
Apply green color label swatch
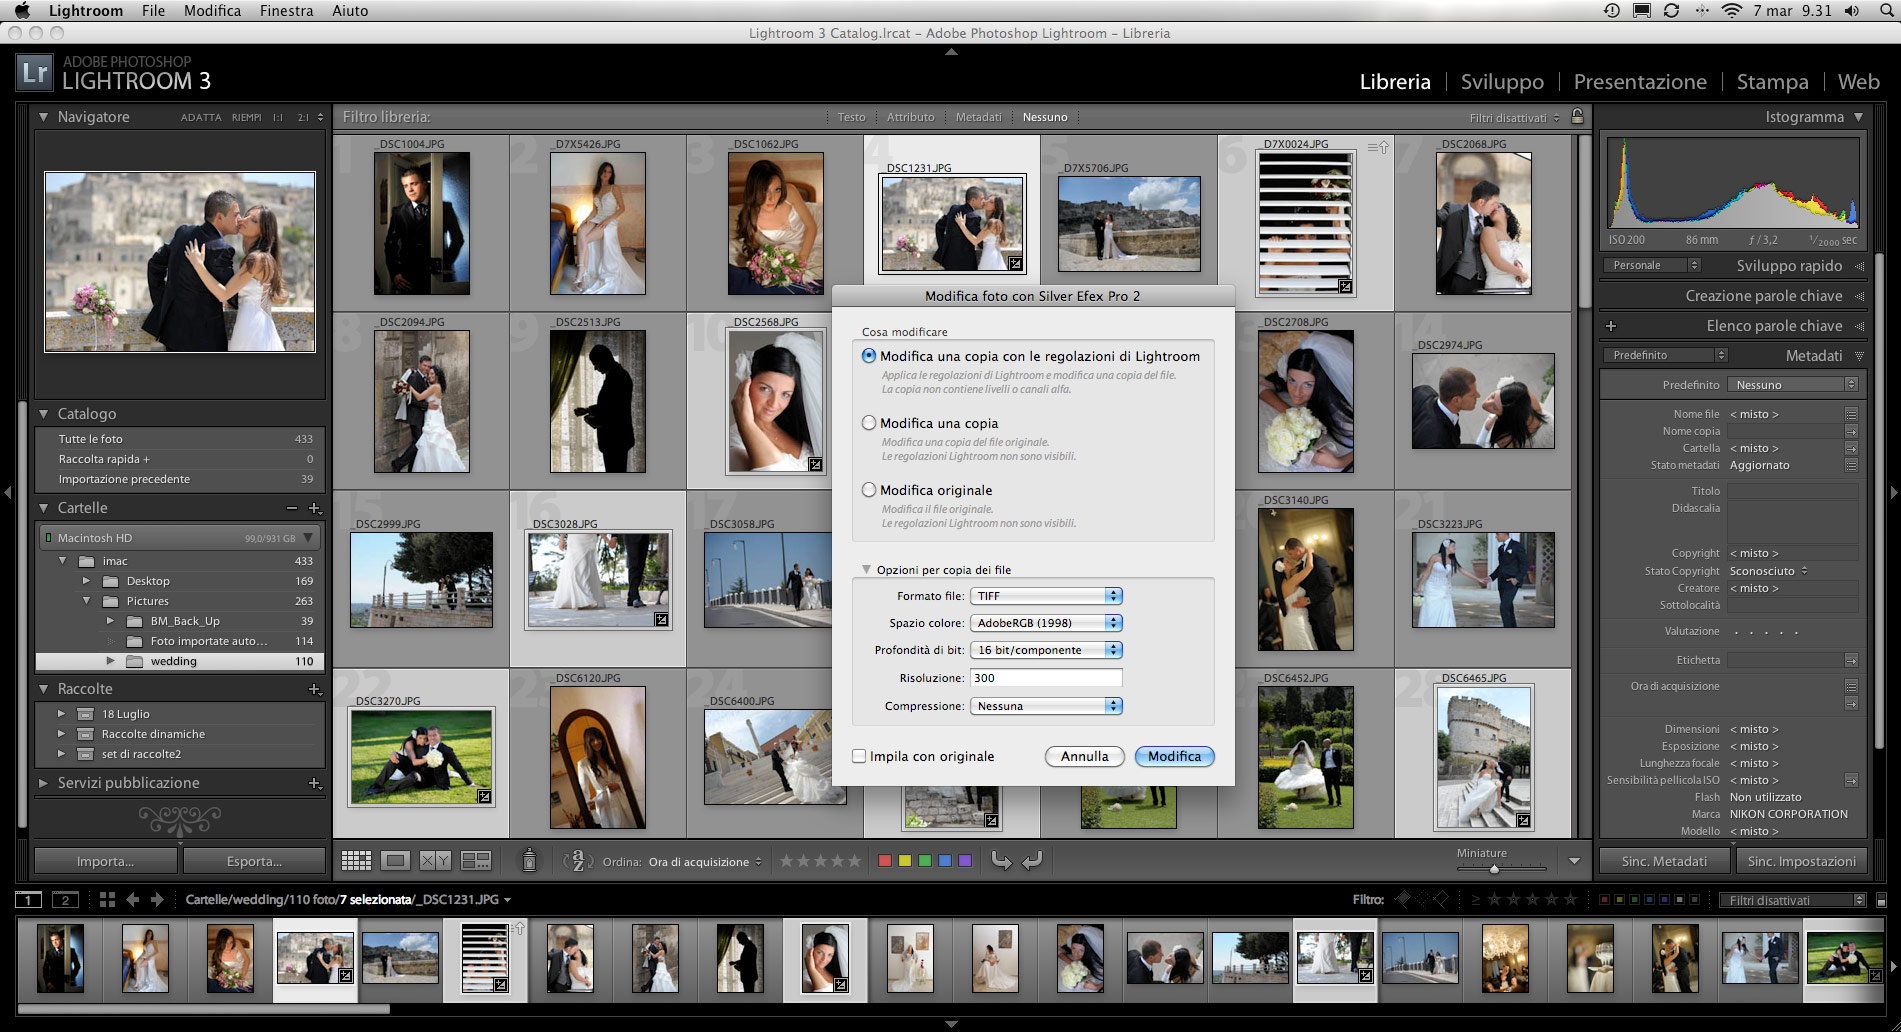pos(924,860)
